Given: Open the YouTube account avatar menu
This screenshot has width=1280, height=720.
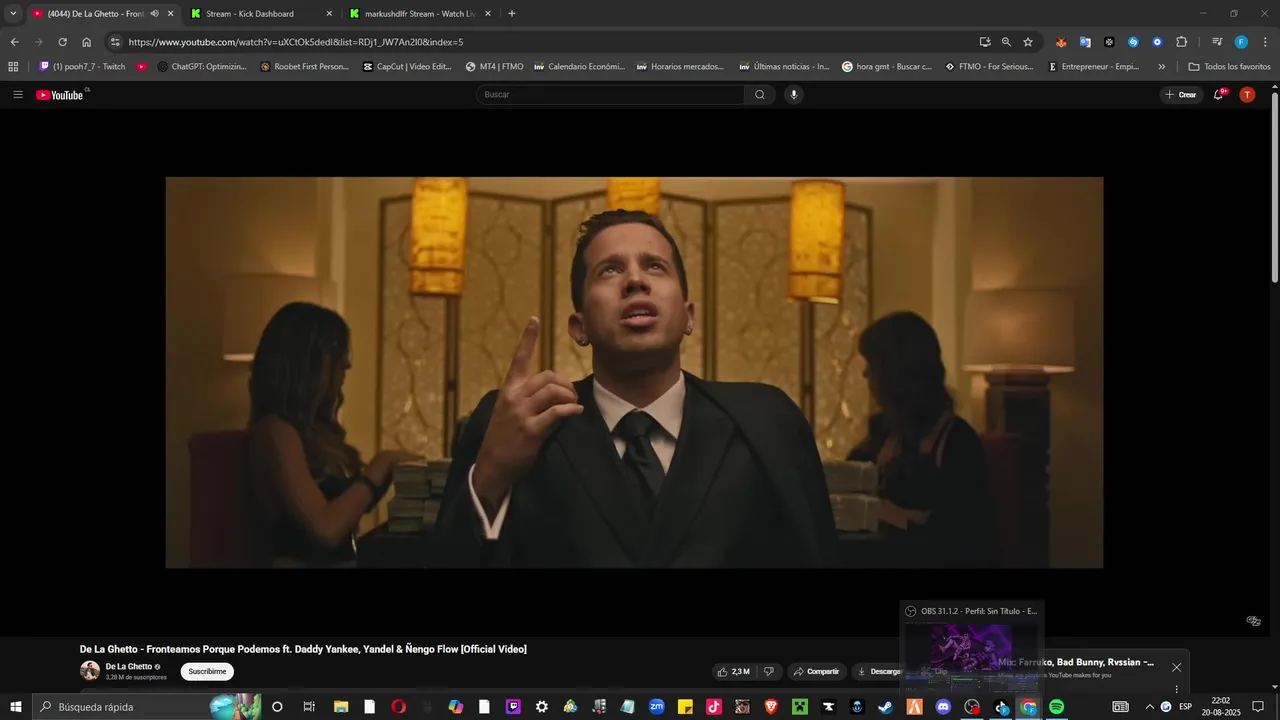Looking at the screenshot, I should [1247, 95].
